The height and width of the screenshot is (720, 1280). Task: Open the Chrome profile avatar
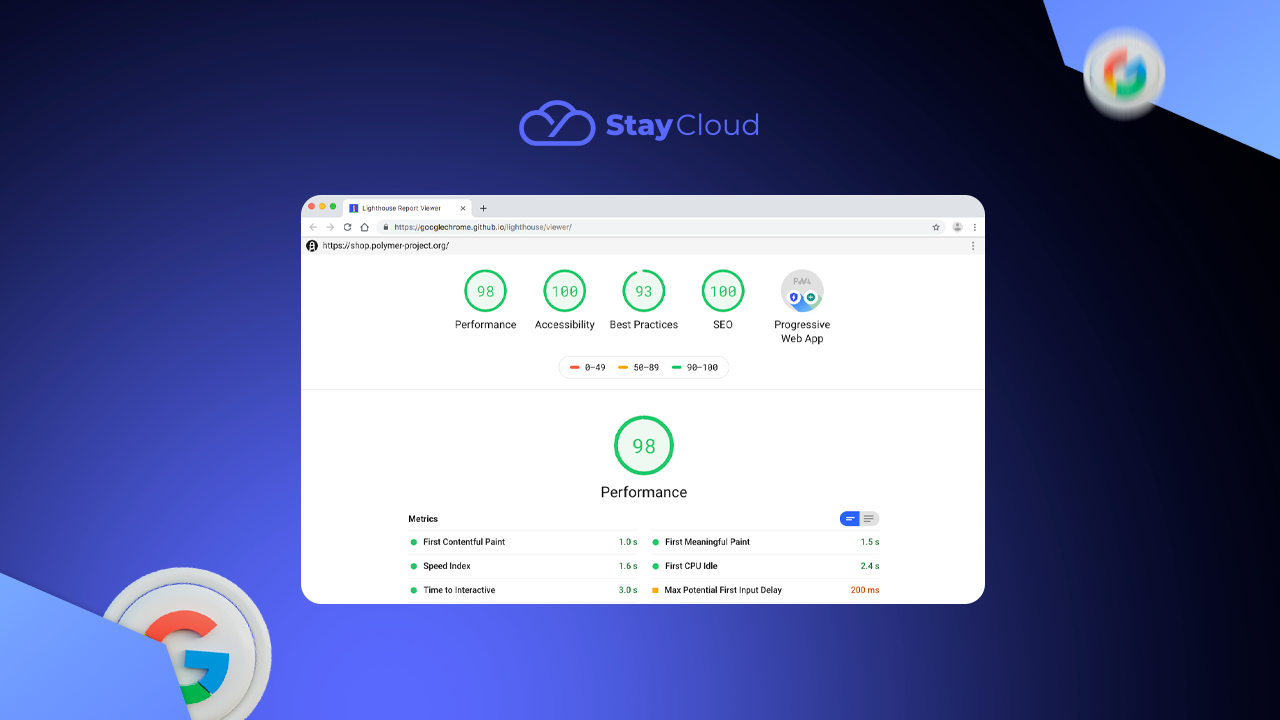pyautogui.click(x=957, y=227)
